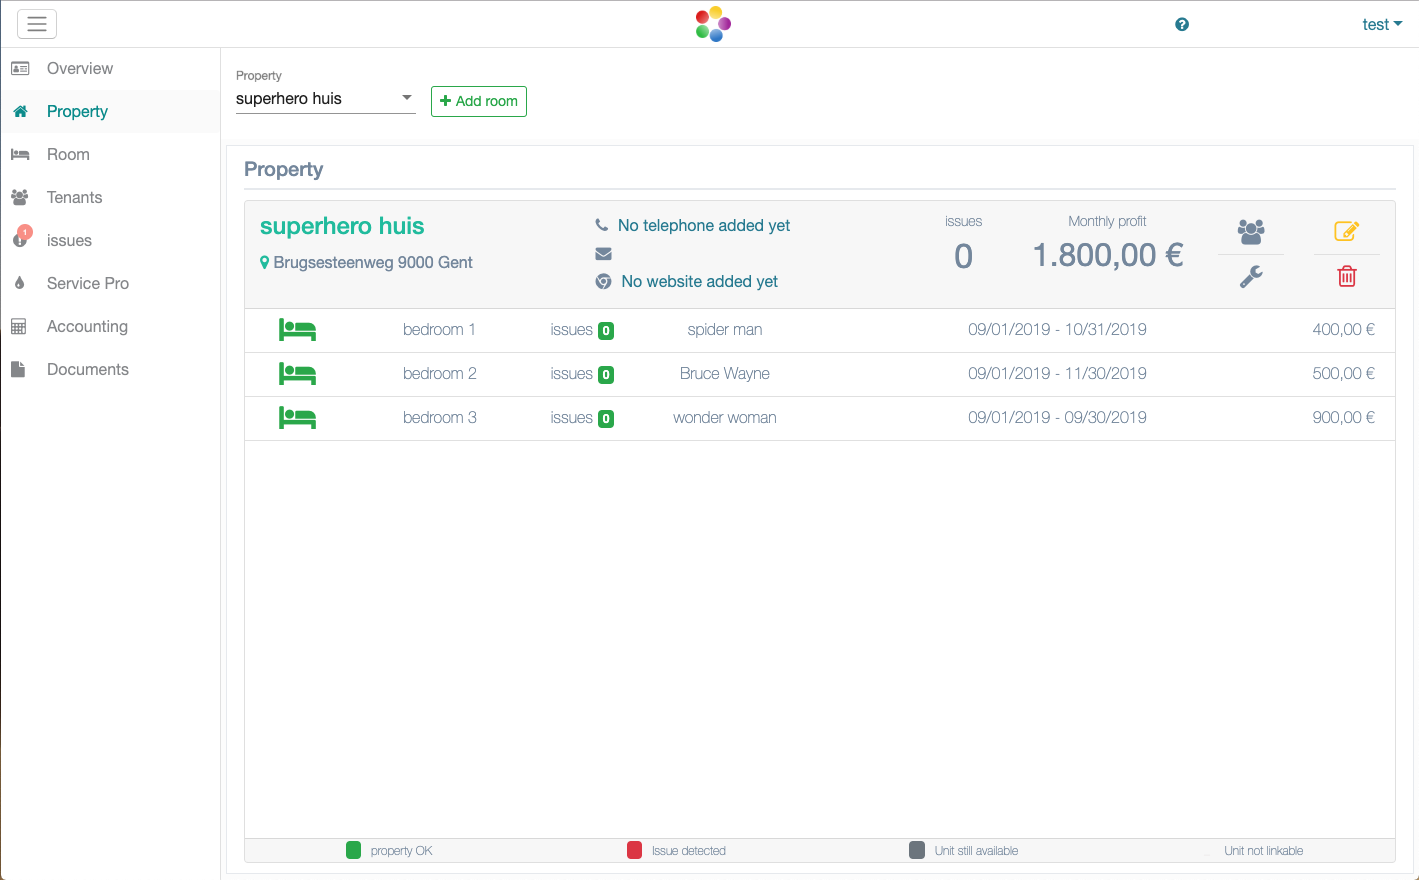This screenshot has height=880, width=1419.
Task: Click the bed icon for bedroom 3
Action: coord(297,418)
